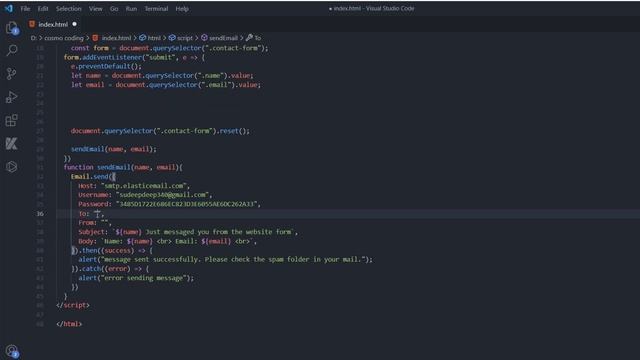
Task: Open the Search view icon
Action: click(12, 50)
